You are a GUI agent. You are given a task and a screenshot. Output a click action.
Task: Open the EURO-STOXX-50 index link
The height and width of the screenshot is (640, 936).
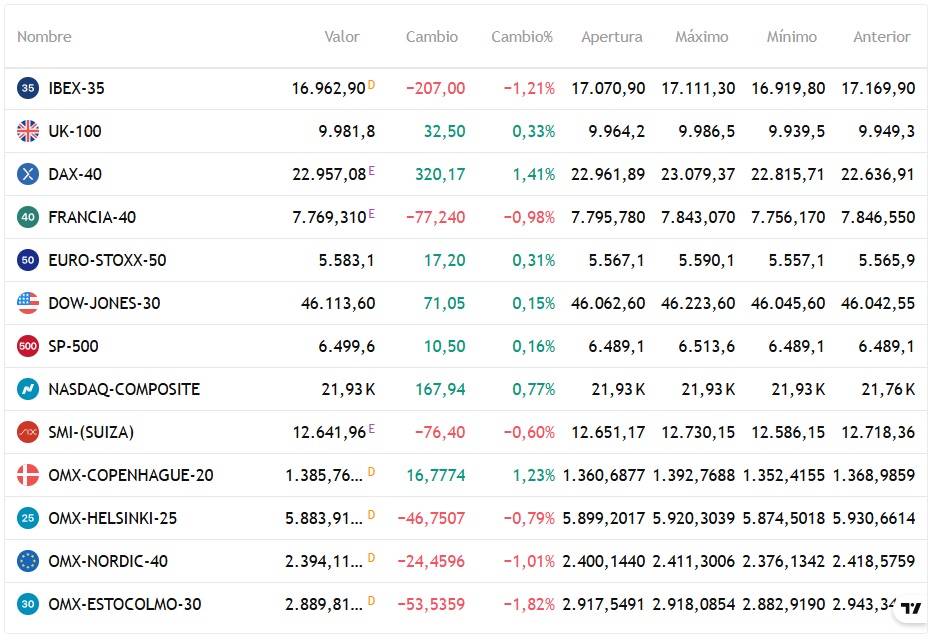coord(107,260)
